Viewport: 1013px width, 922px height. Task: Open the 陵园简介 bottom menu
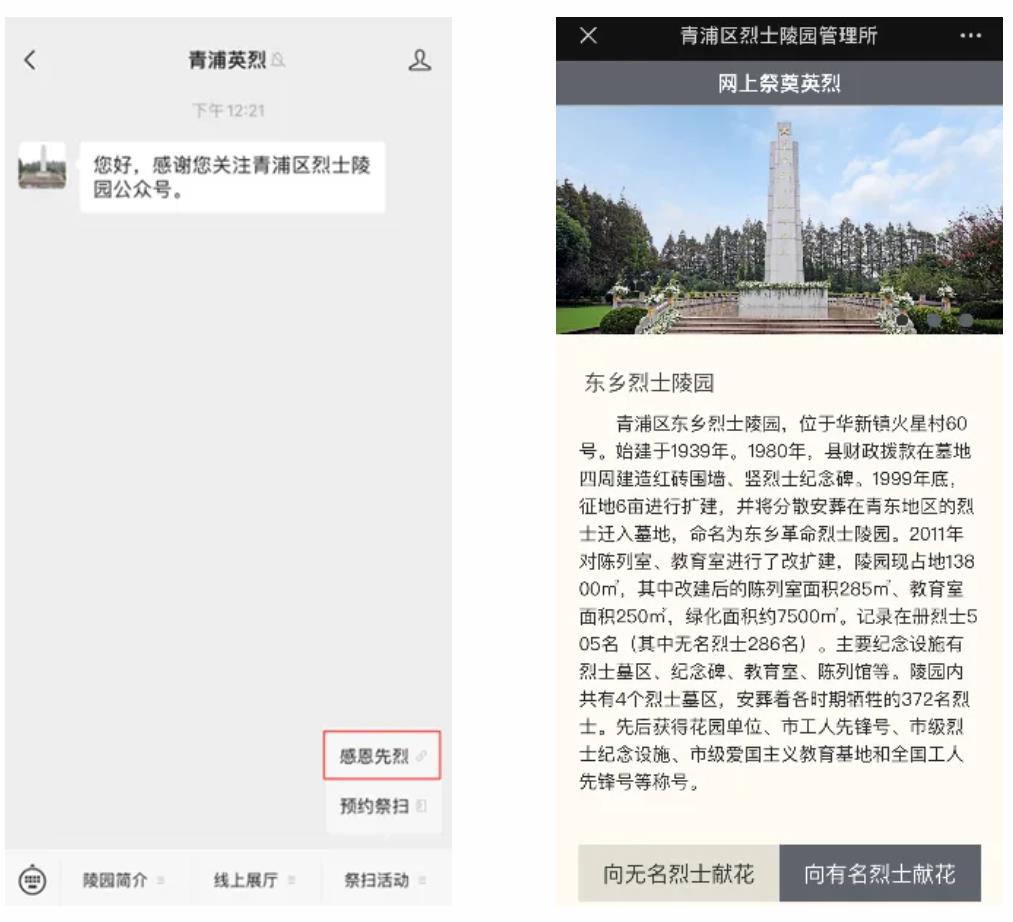(123, 880)
